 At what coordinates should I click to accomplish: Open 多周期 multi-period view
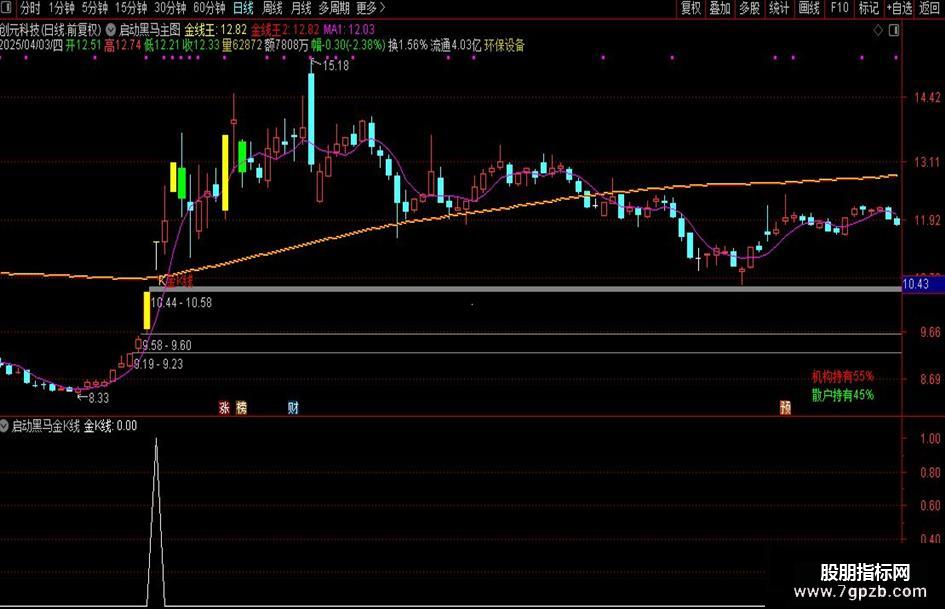click(334, 8)
